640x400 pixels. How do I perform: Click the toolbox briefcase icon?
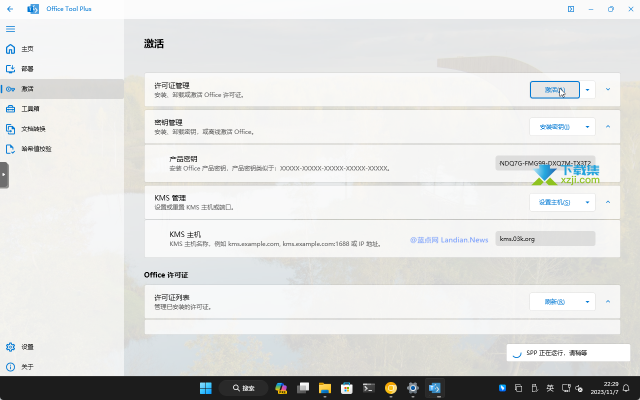coord(10,109)
